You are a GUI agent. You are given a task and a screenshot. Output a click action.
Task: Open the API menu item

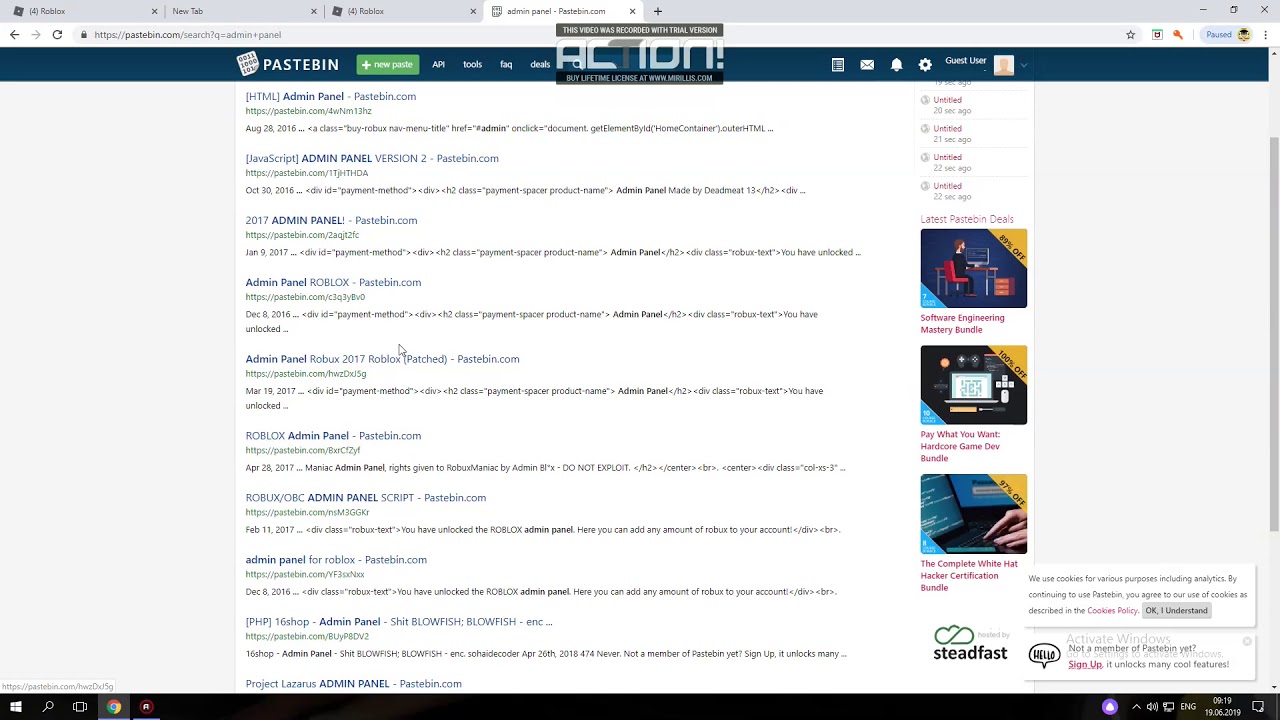click(438, 65)
